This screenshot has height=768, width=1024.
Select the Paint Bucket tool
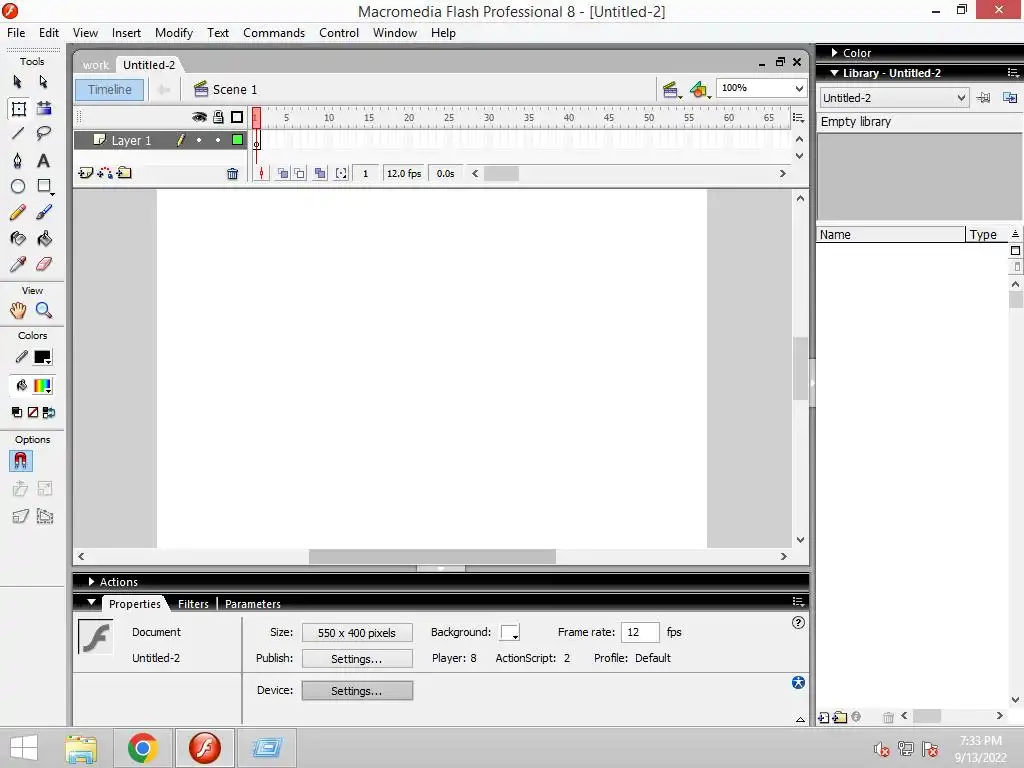[x=44, y=238]
